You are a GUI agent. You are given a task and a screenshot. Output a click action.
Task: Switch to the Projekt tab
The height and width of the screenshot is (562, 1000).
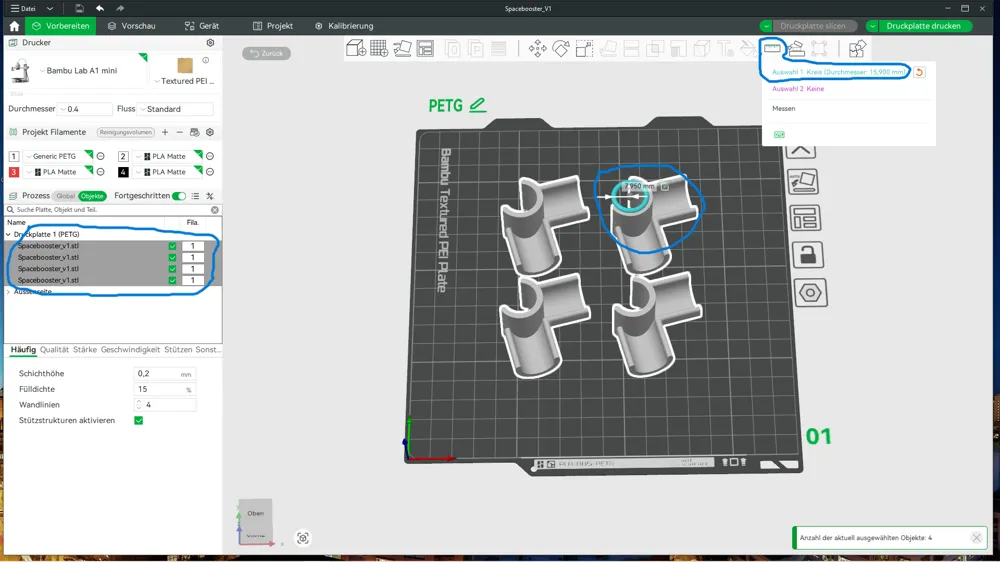pos(273,26)
